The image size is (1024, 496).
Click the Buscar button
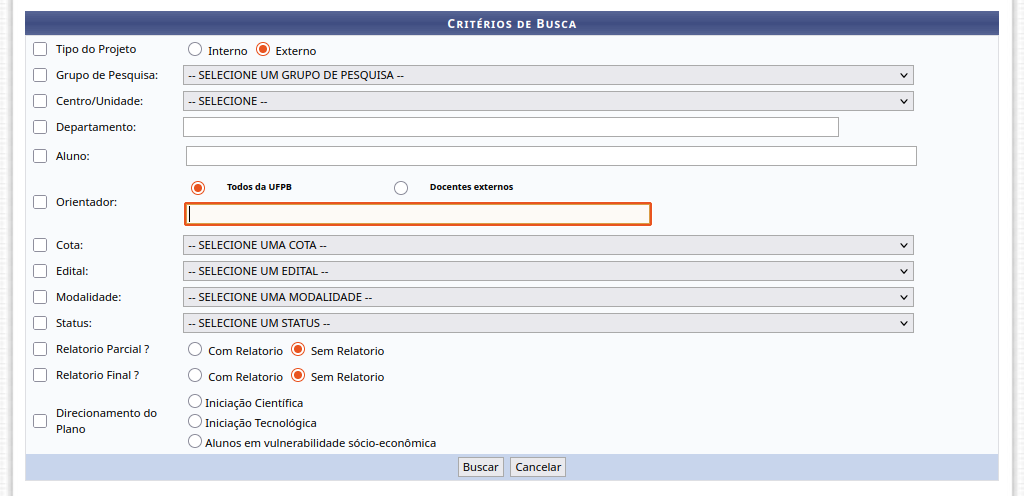pos(480,467)
